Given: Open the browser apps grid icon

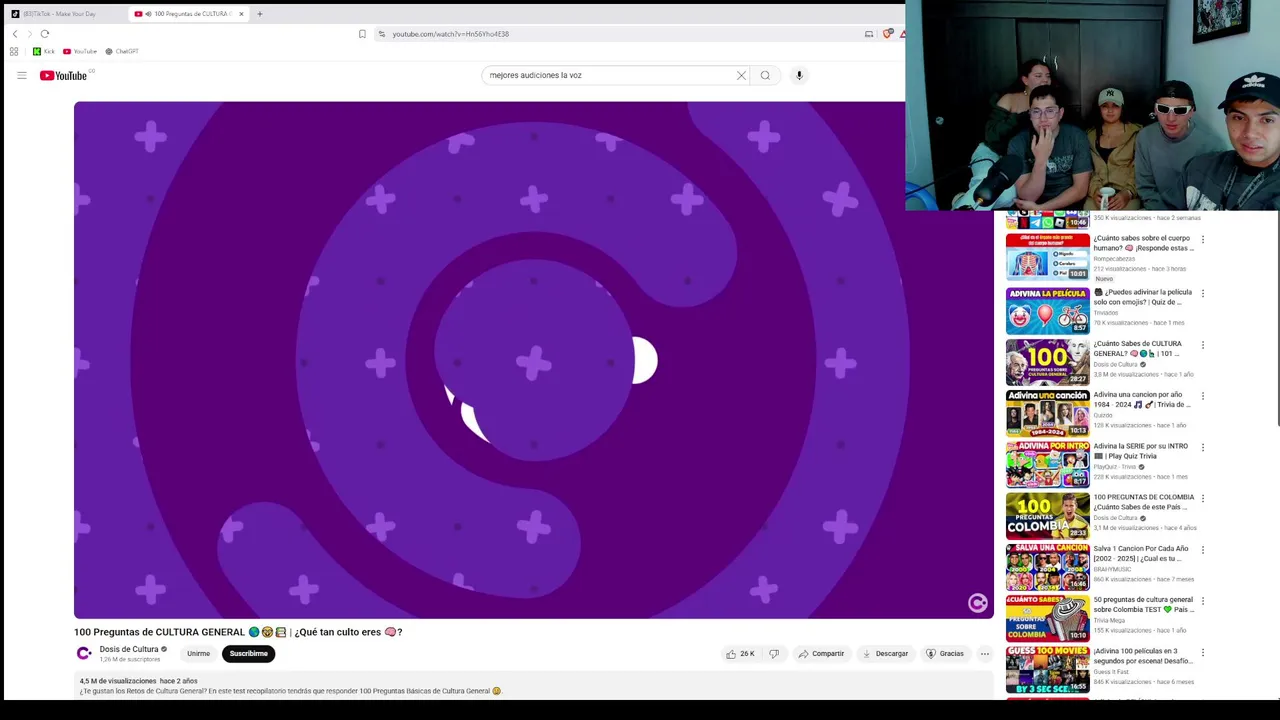Looking at the screenshot, I should point(14,51).
